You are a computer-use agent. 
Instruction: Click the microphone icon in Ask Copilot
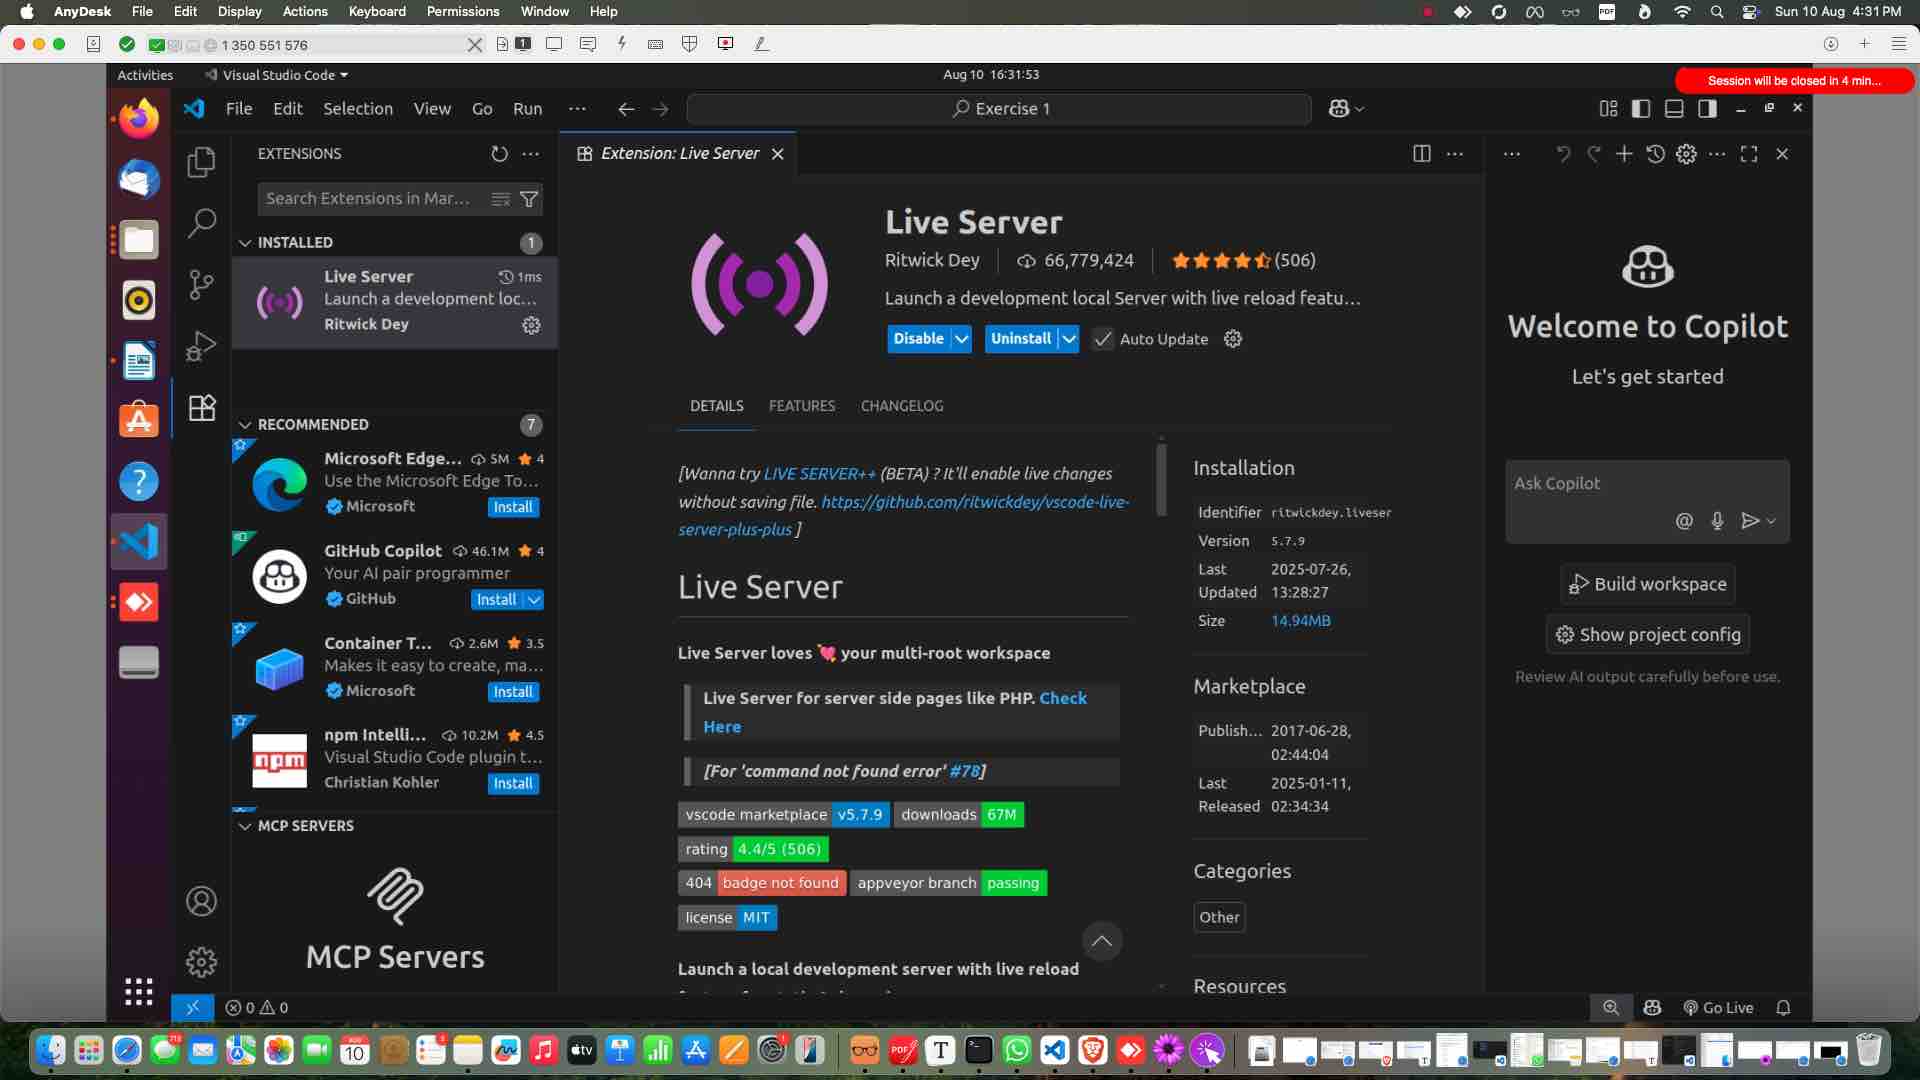coord(1718,521)
